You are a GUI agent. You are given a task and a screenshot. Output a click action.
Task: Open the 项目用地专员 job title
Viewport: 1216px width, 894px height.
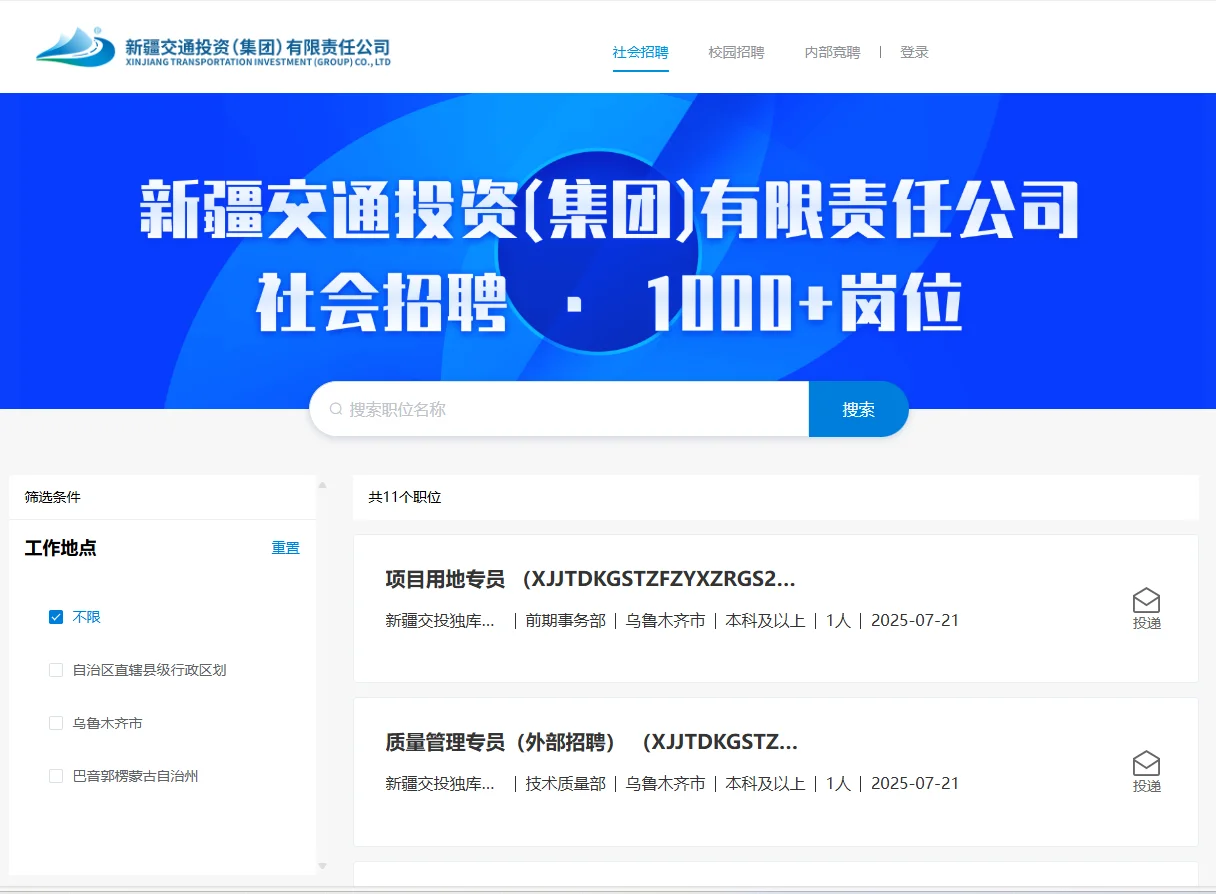[590, 580]
